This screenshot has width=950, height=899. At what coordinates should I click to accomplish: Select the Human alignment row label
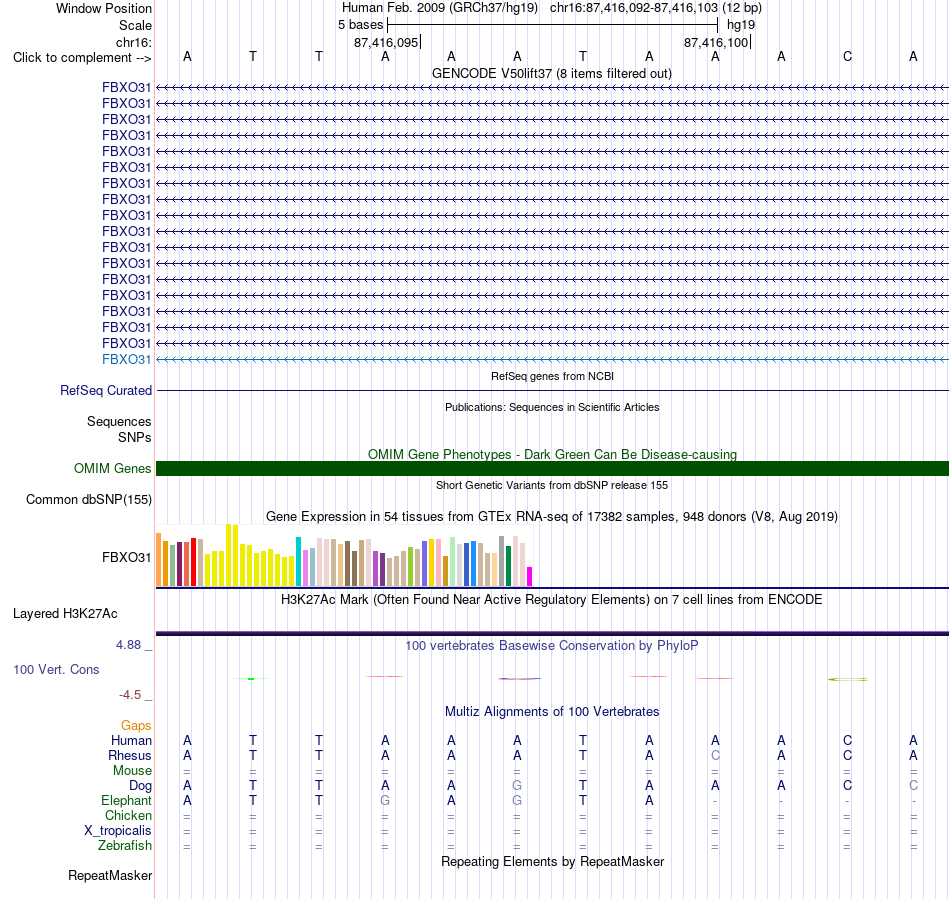131,740
